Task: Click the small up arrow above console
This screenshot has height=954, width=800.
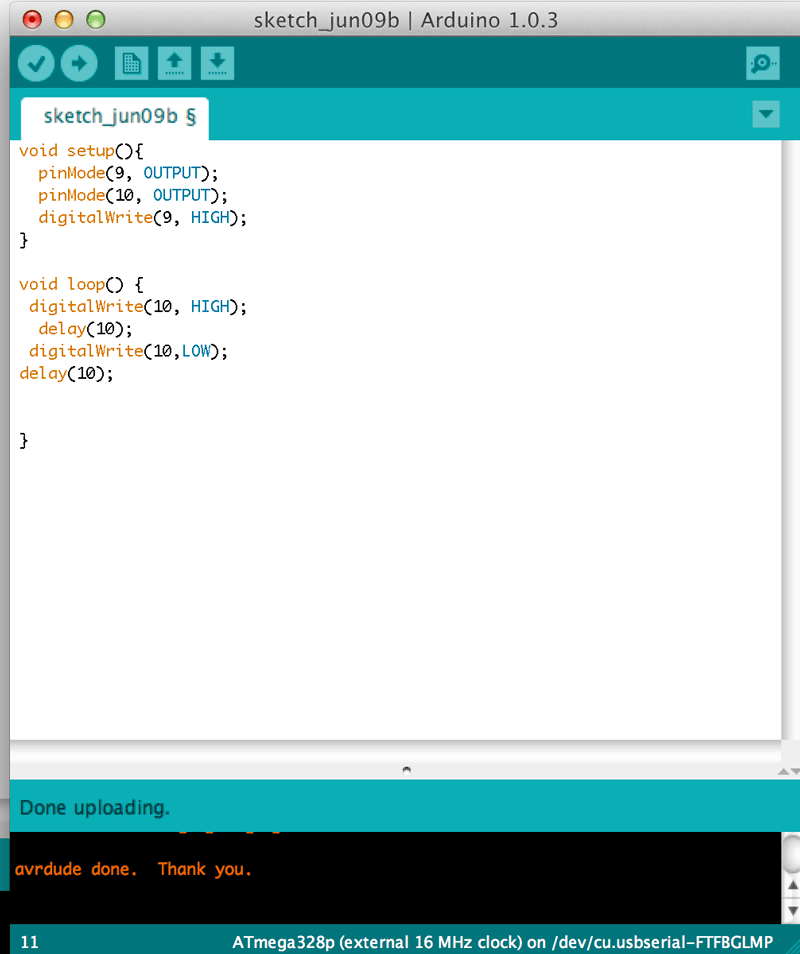Action: (784, 771)
